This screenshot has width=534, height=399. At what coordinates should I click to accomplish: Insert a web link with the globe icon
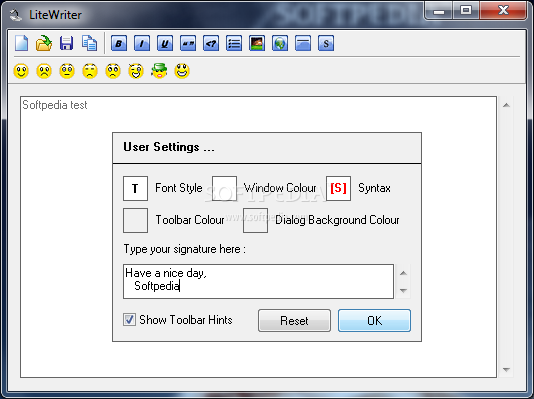(280, 43)
